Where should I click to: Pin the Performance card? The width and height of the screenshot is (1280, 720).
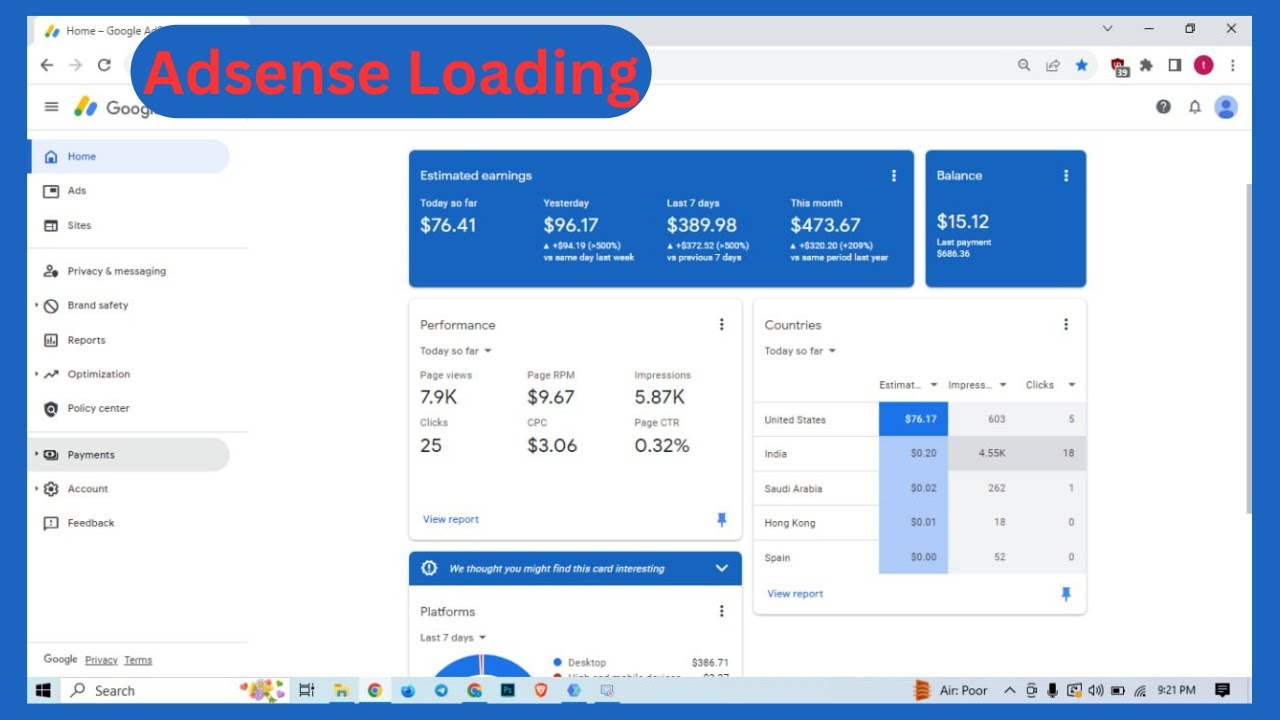click(722, 520)
